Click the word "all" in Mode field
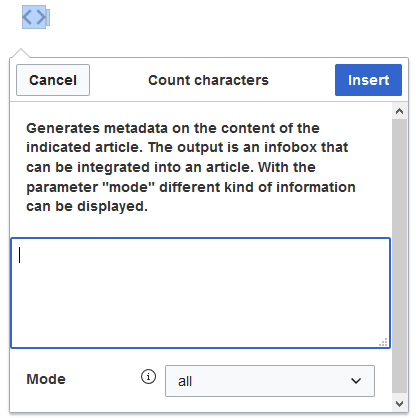The image size is (416, 418). coord(185,381)
